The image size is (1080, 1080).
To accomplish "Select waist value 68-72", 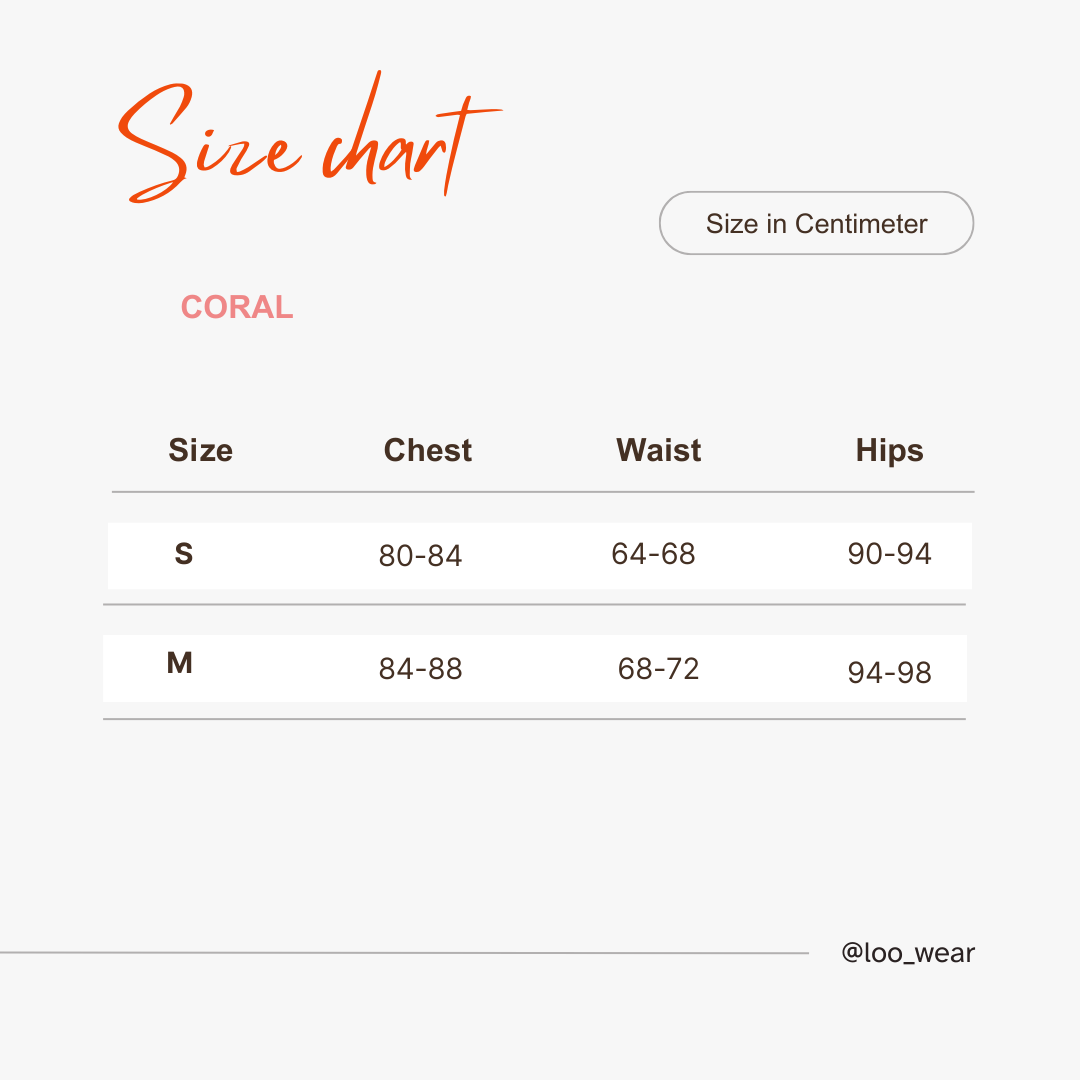I will click(658, 669).
